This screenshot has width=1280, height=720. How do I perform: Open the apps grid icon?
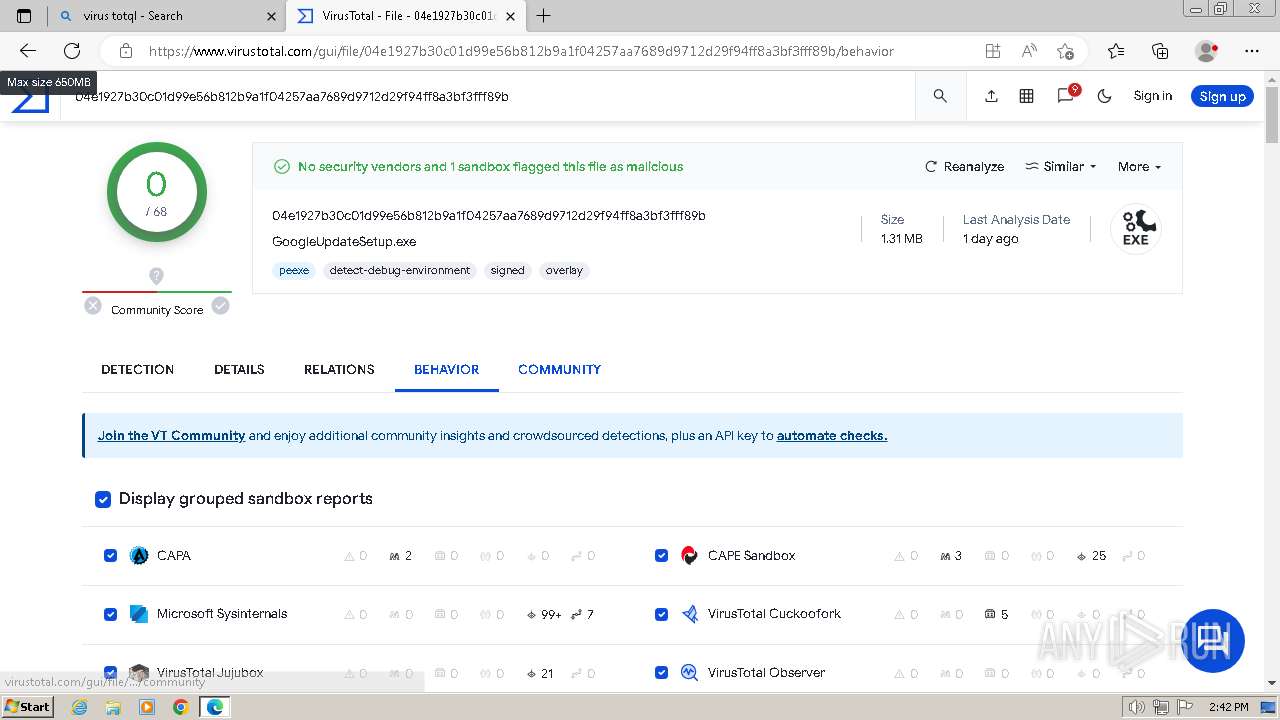point(1026,96)
